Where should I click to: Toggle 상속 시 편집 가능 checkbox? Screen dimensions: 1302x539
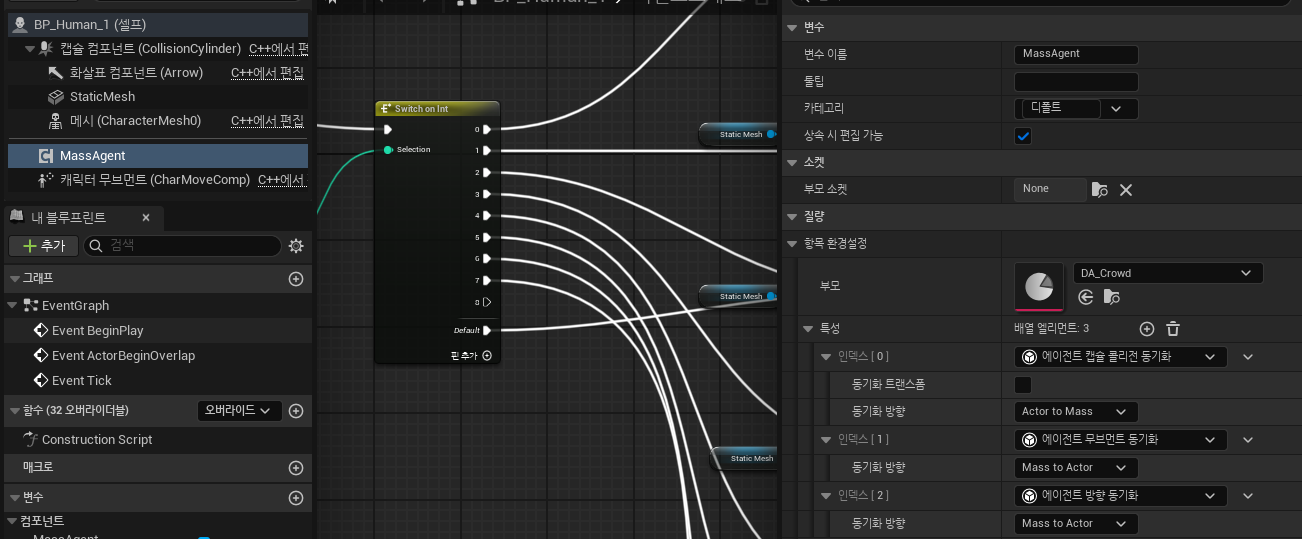click(x=1023, y=136)
